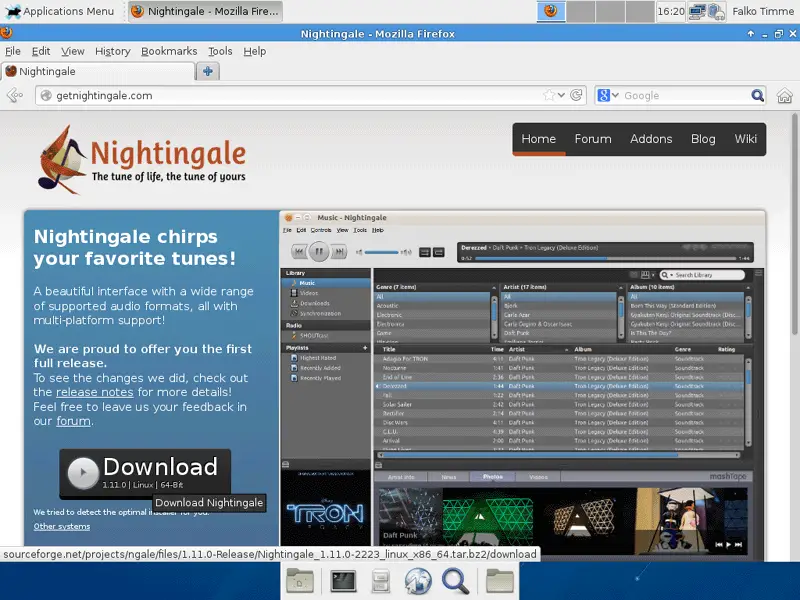Click the 16:20 panel clock
The width and height of the screenshot is (800, 600).
tap(670, 11)
